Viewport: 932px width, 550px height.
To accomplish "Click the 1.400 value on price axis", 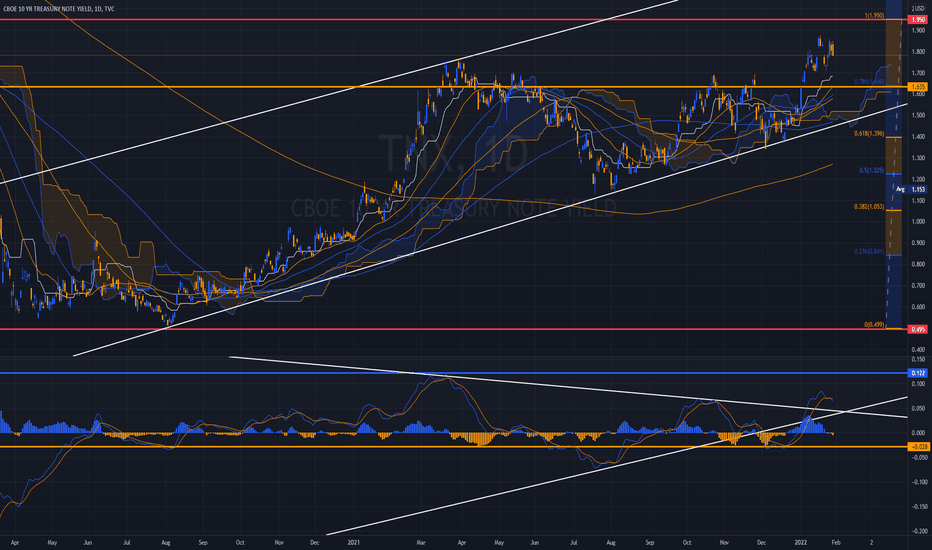I will (918, 137).
